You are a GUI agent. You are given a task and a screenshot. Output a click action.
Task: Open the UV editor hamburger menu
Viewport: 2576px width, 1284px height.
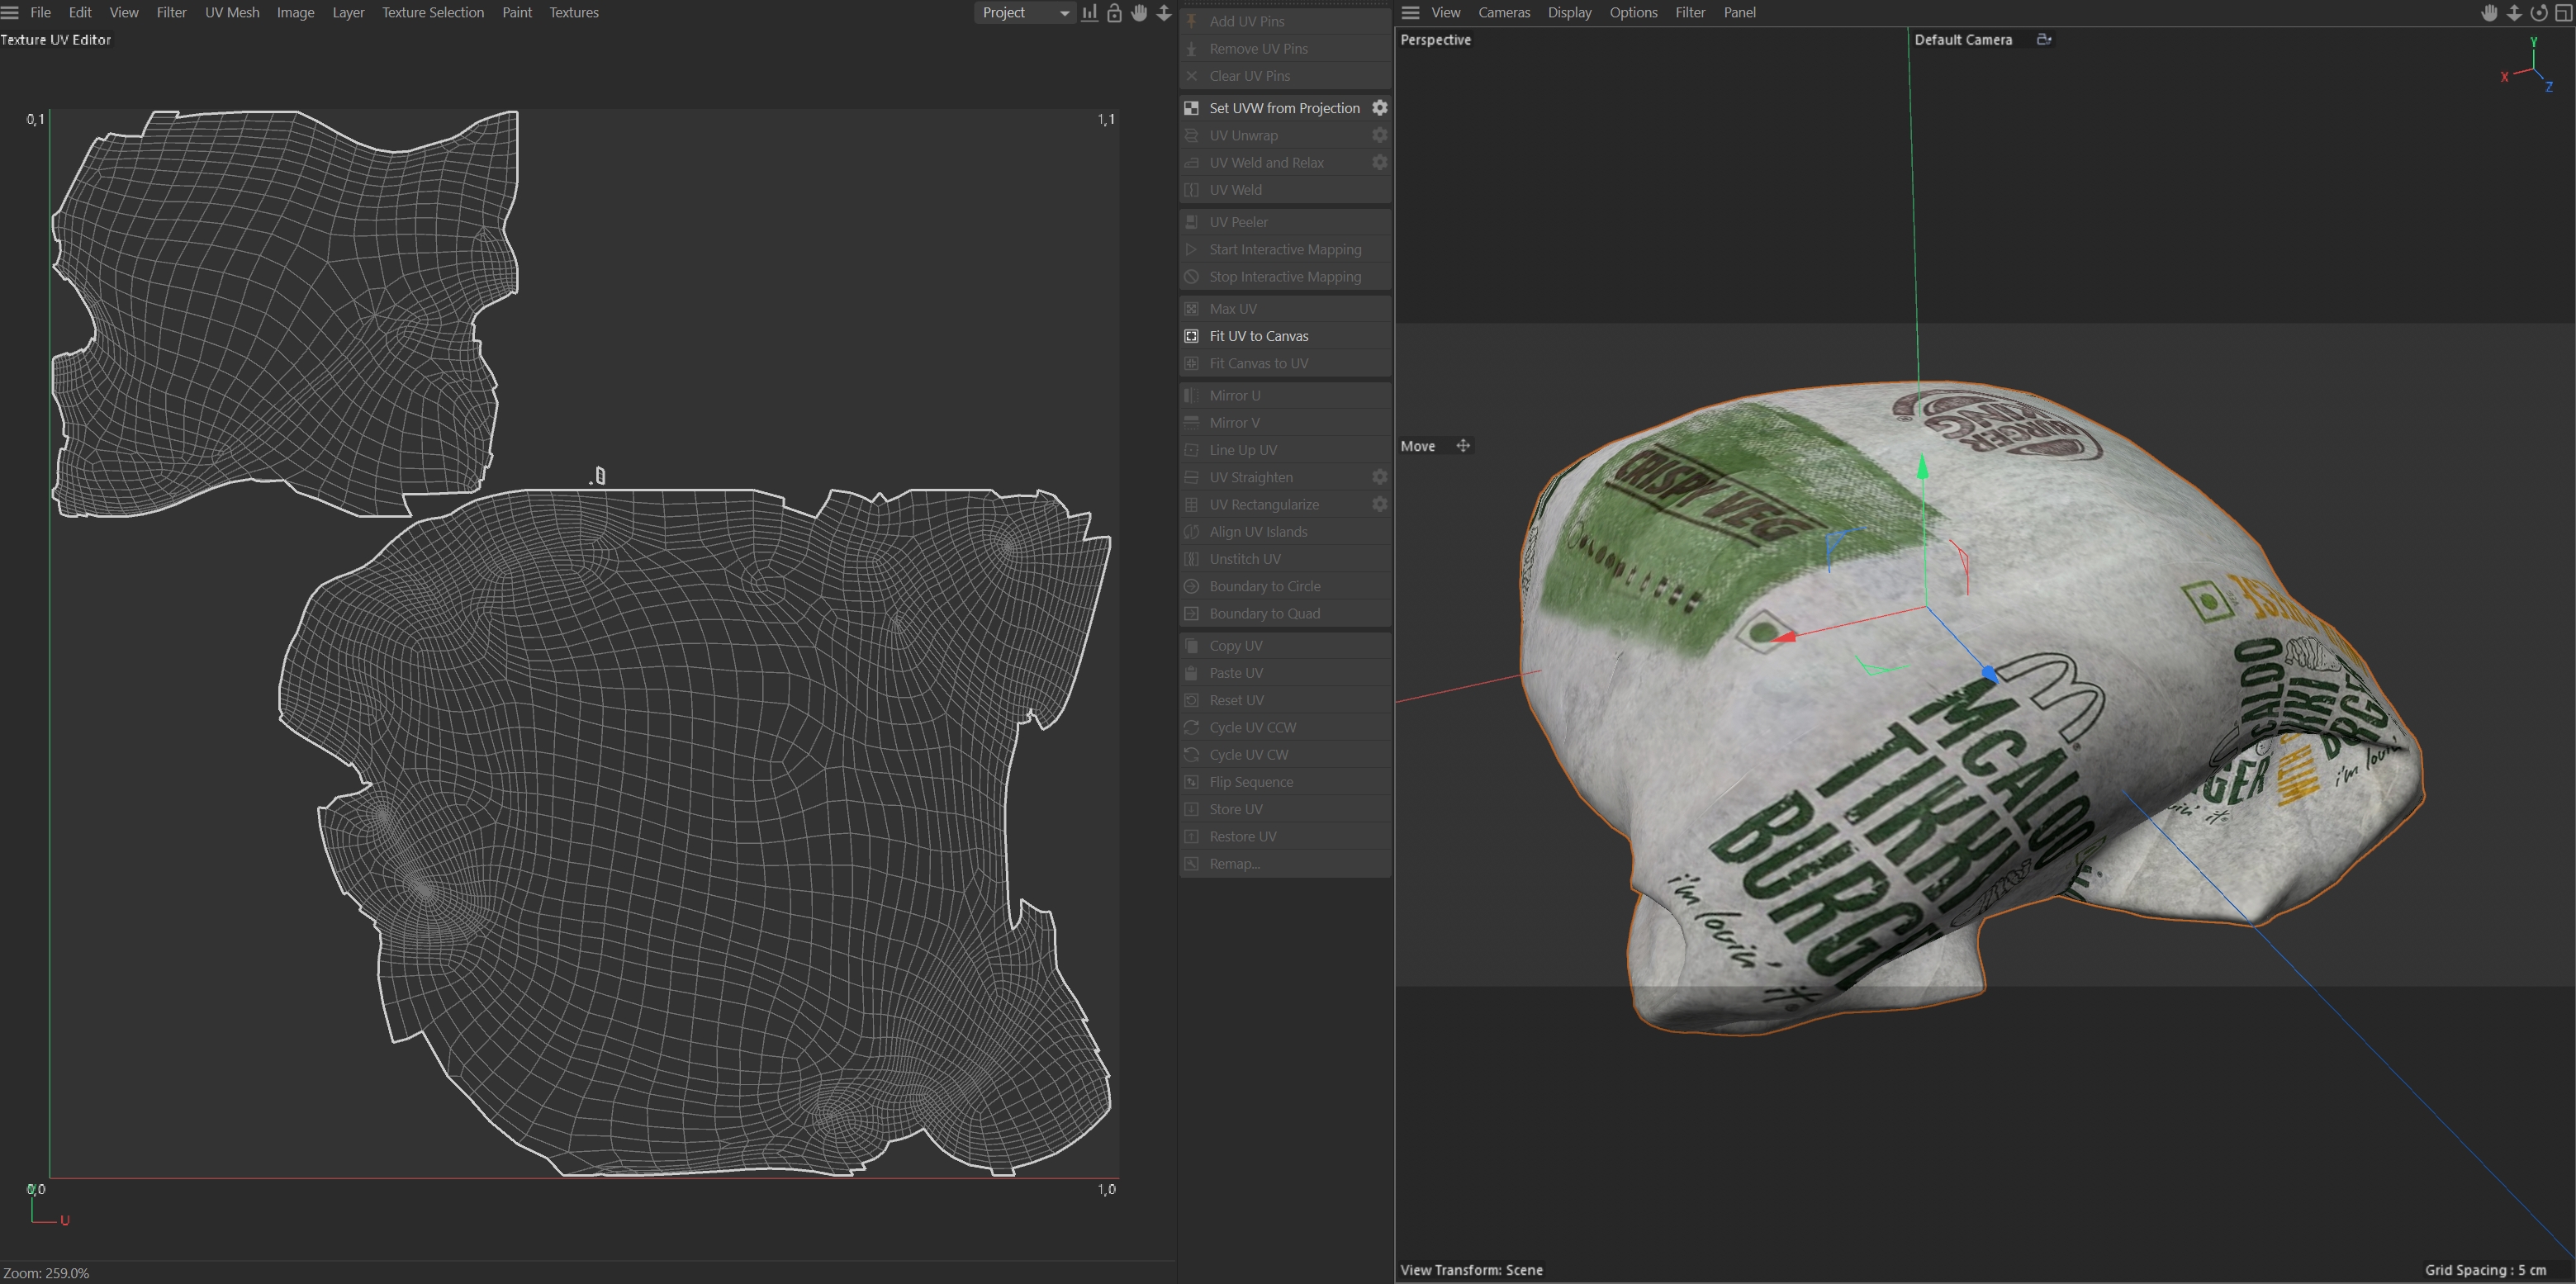10,13
